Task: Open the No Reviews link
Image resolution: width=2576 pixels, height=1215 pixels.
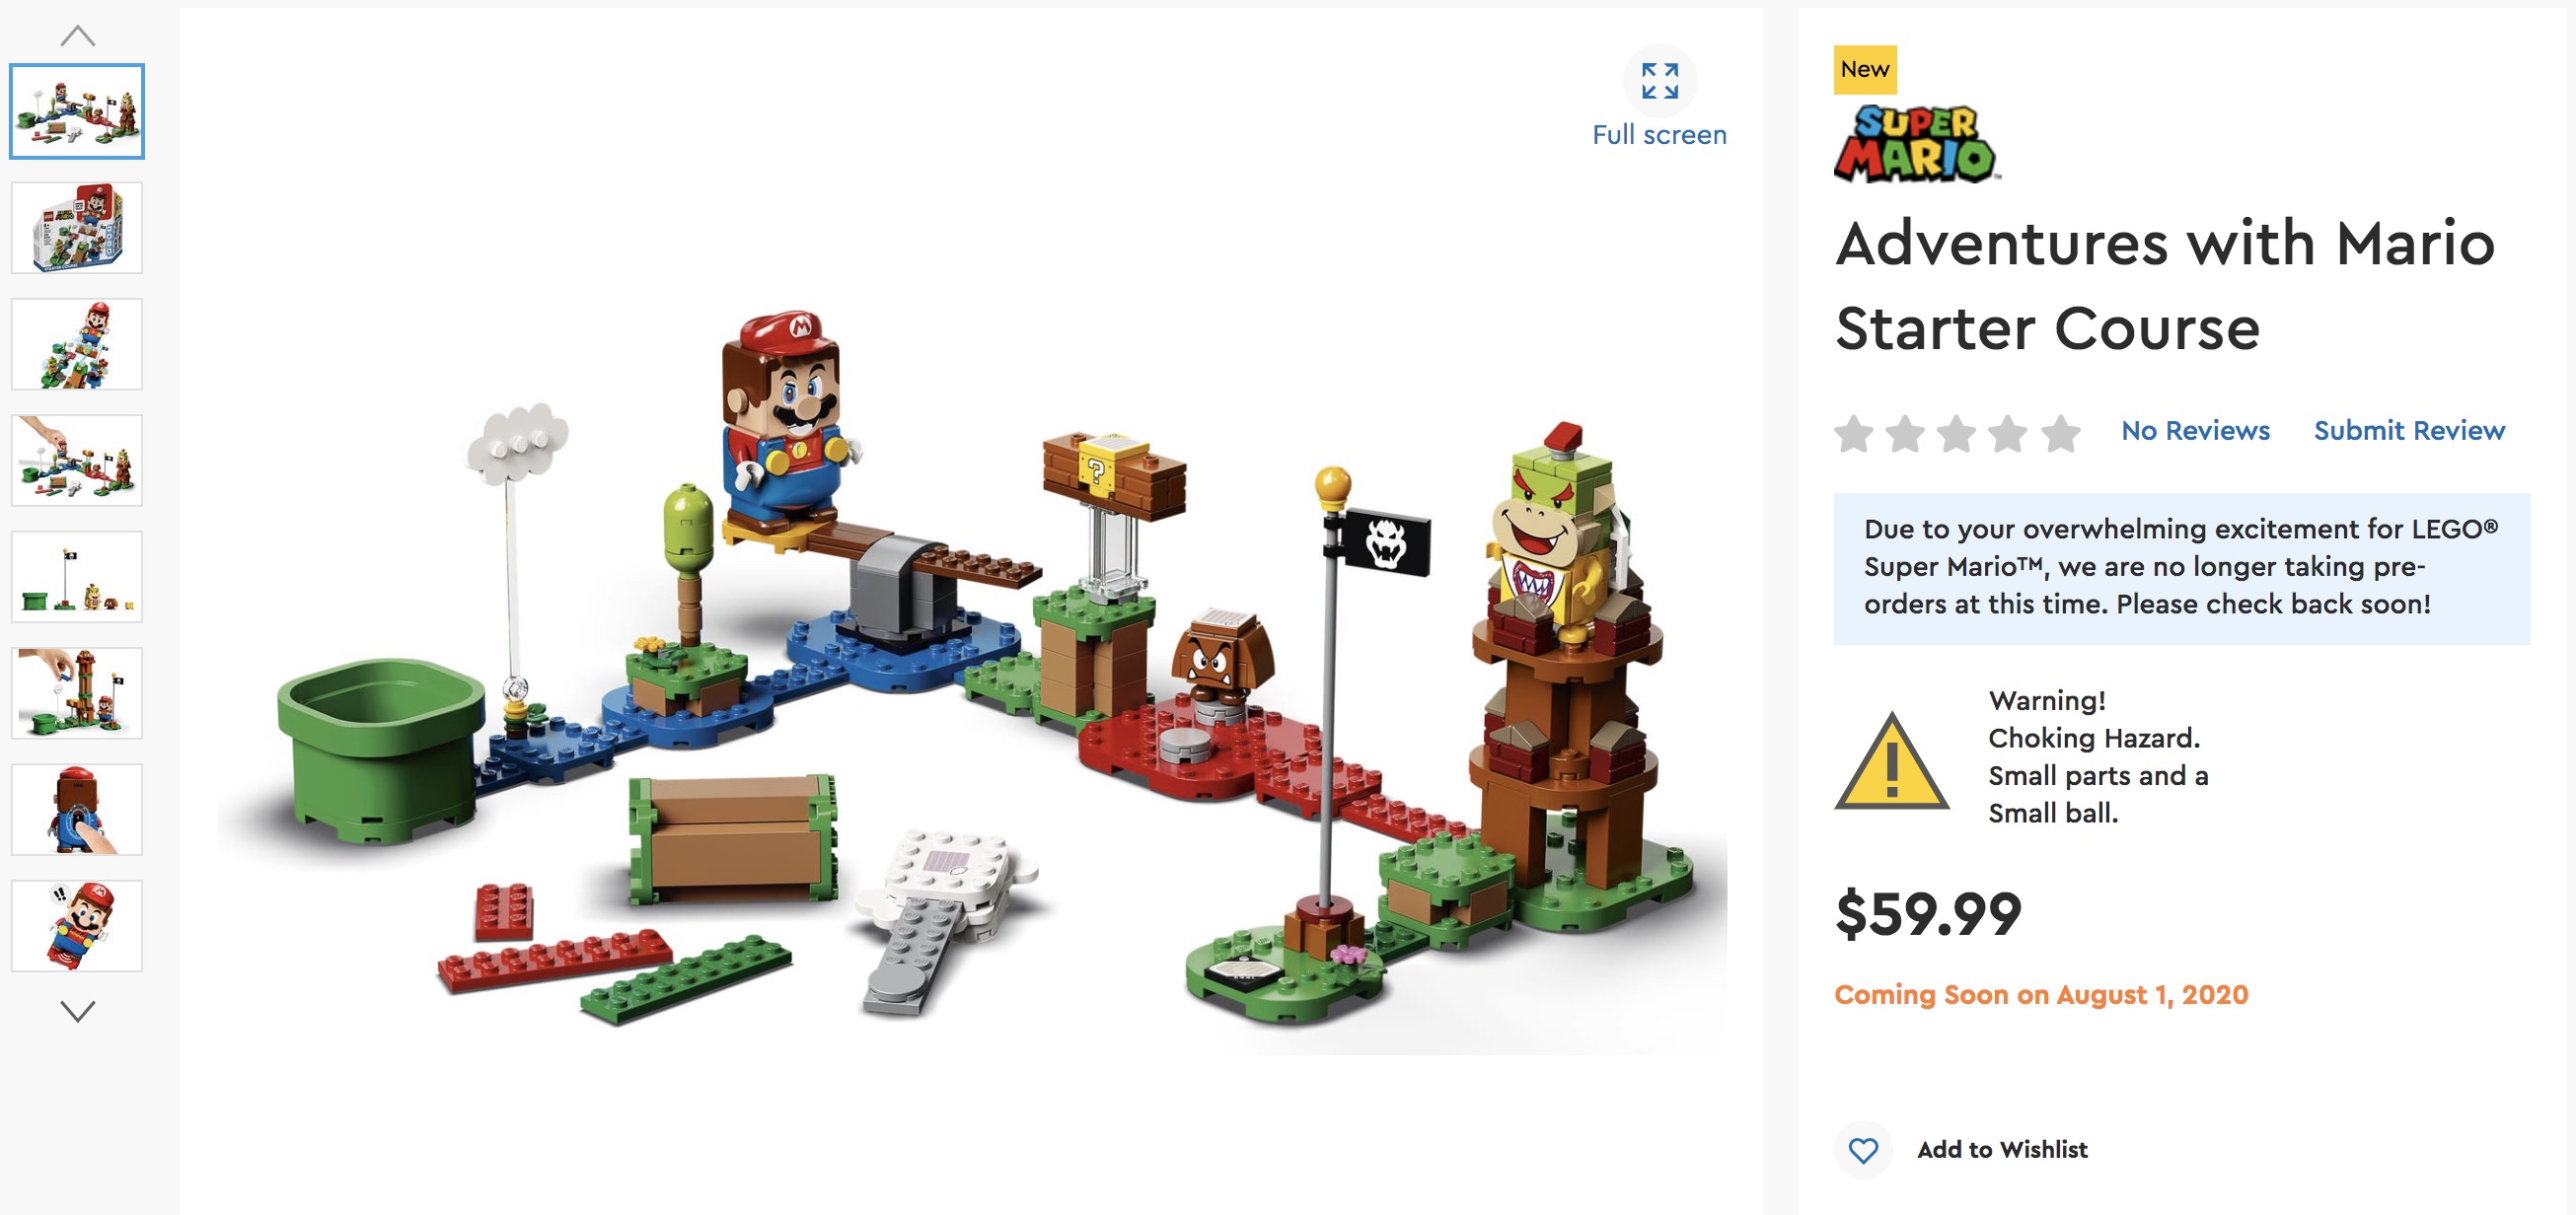Action: pos(2195,430)
